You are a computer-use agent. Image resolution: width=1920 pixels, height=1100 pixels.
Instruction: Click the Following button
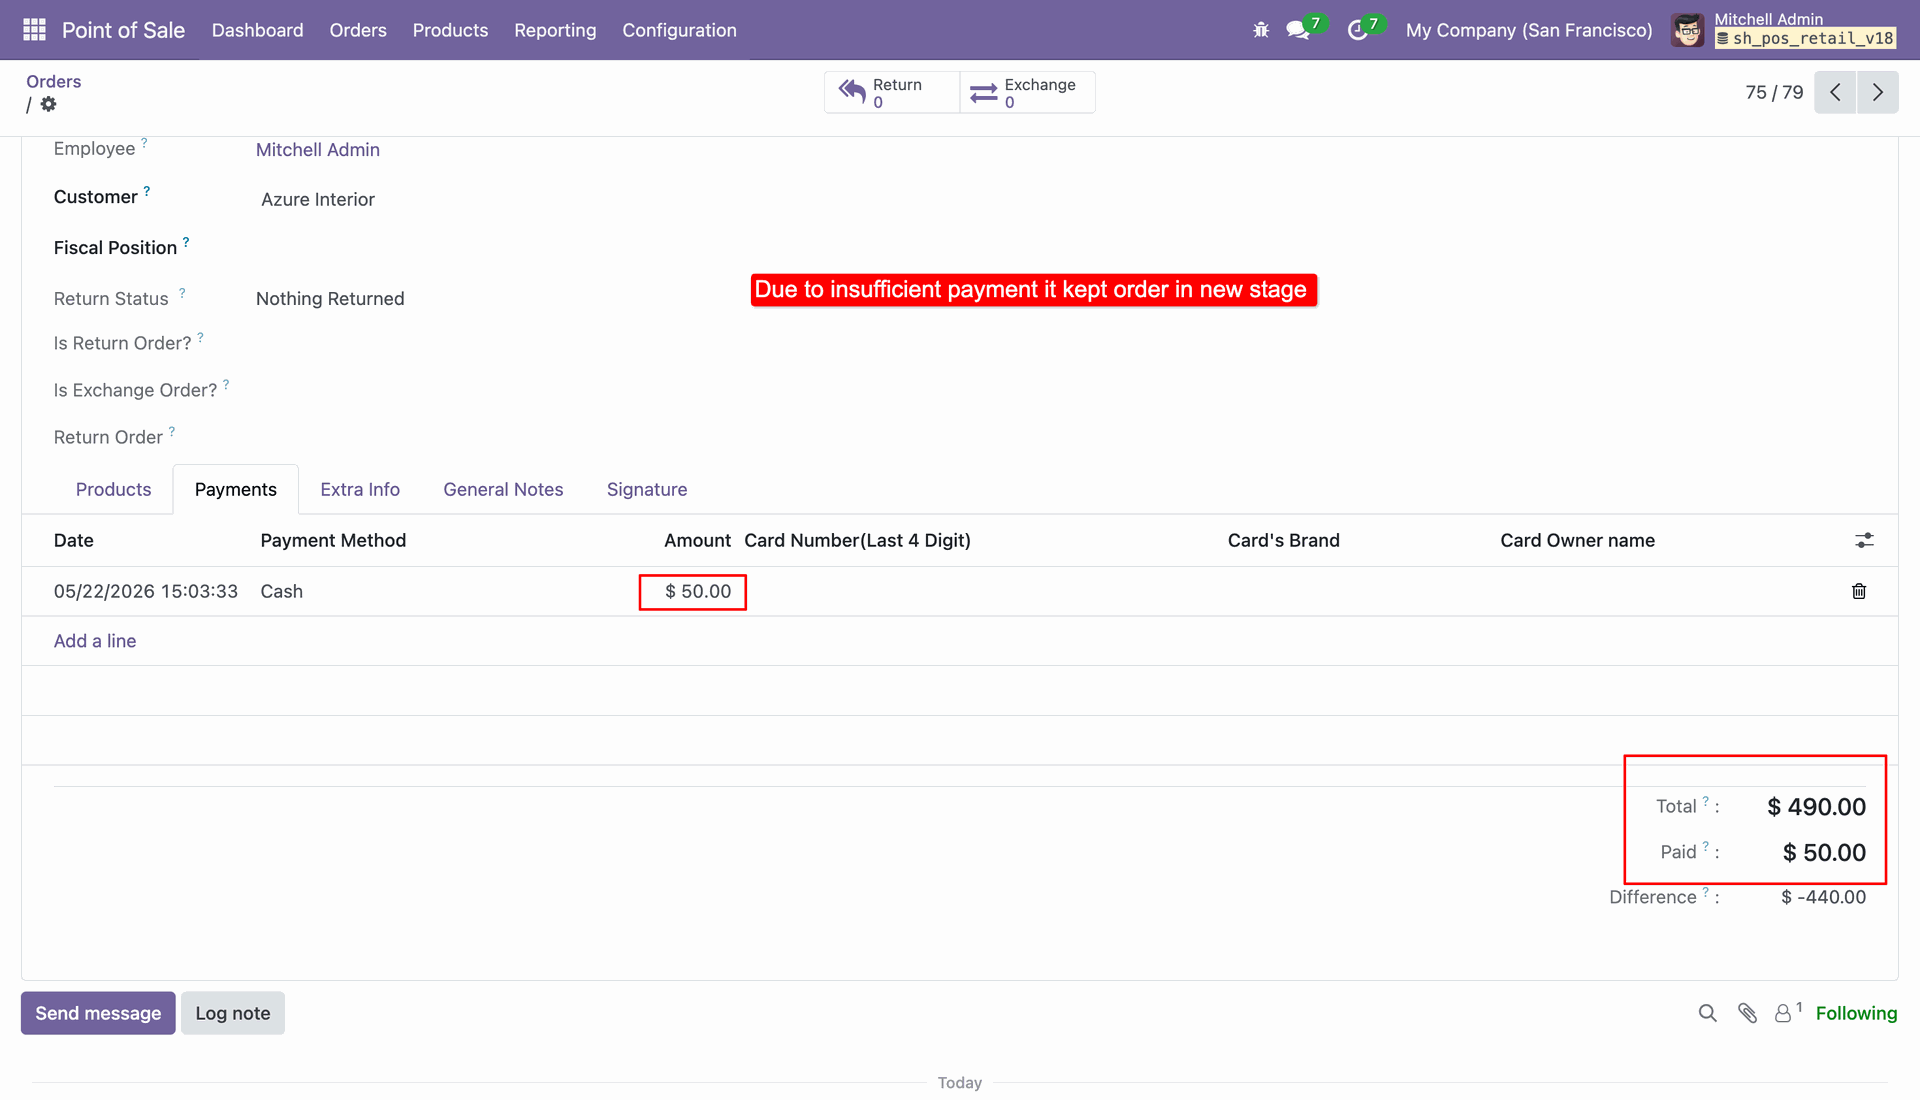[1856, 1013]
